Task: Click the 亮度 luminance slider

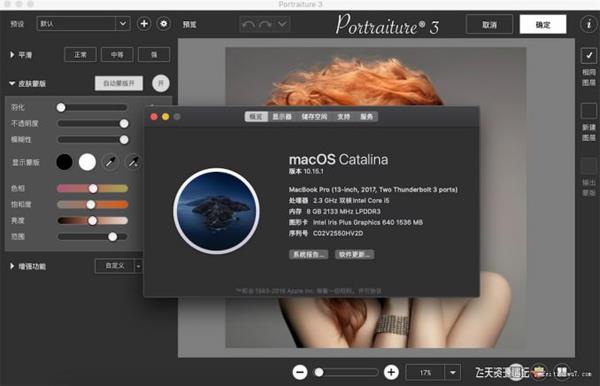Action: pyautogui.click(x=92, y=221)
